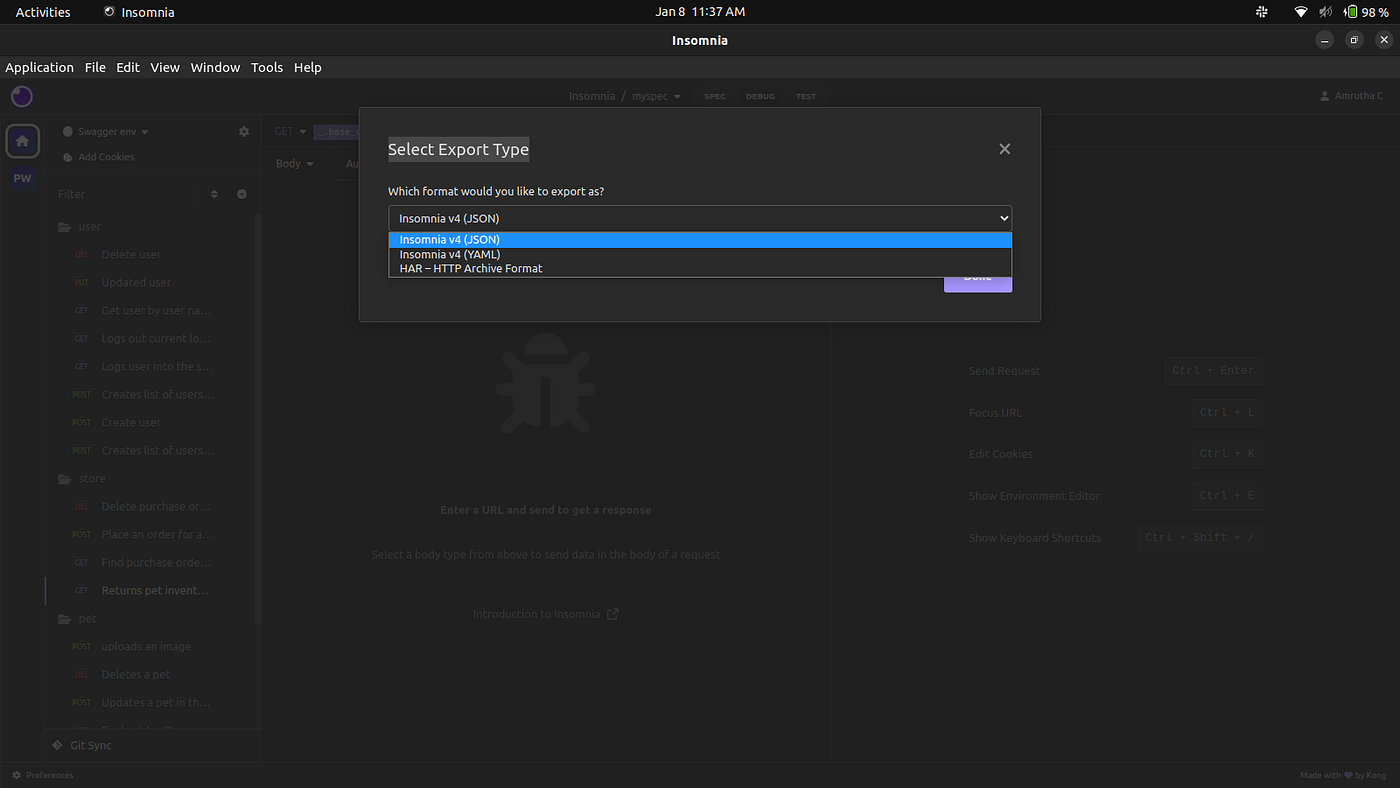
Task: Open Introduction to Insomnia link
Action: (546, 614)
